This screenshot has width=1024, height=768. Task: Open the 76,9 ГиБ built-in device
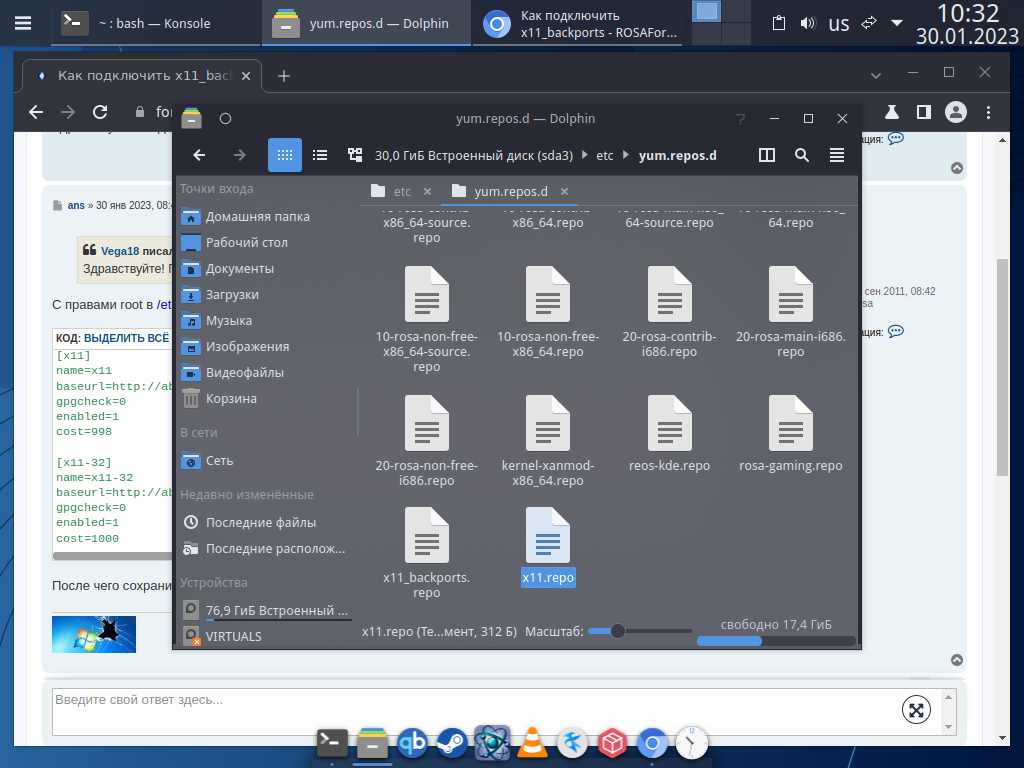267,611
